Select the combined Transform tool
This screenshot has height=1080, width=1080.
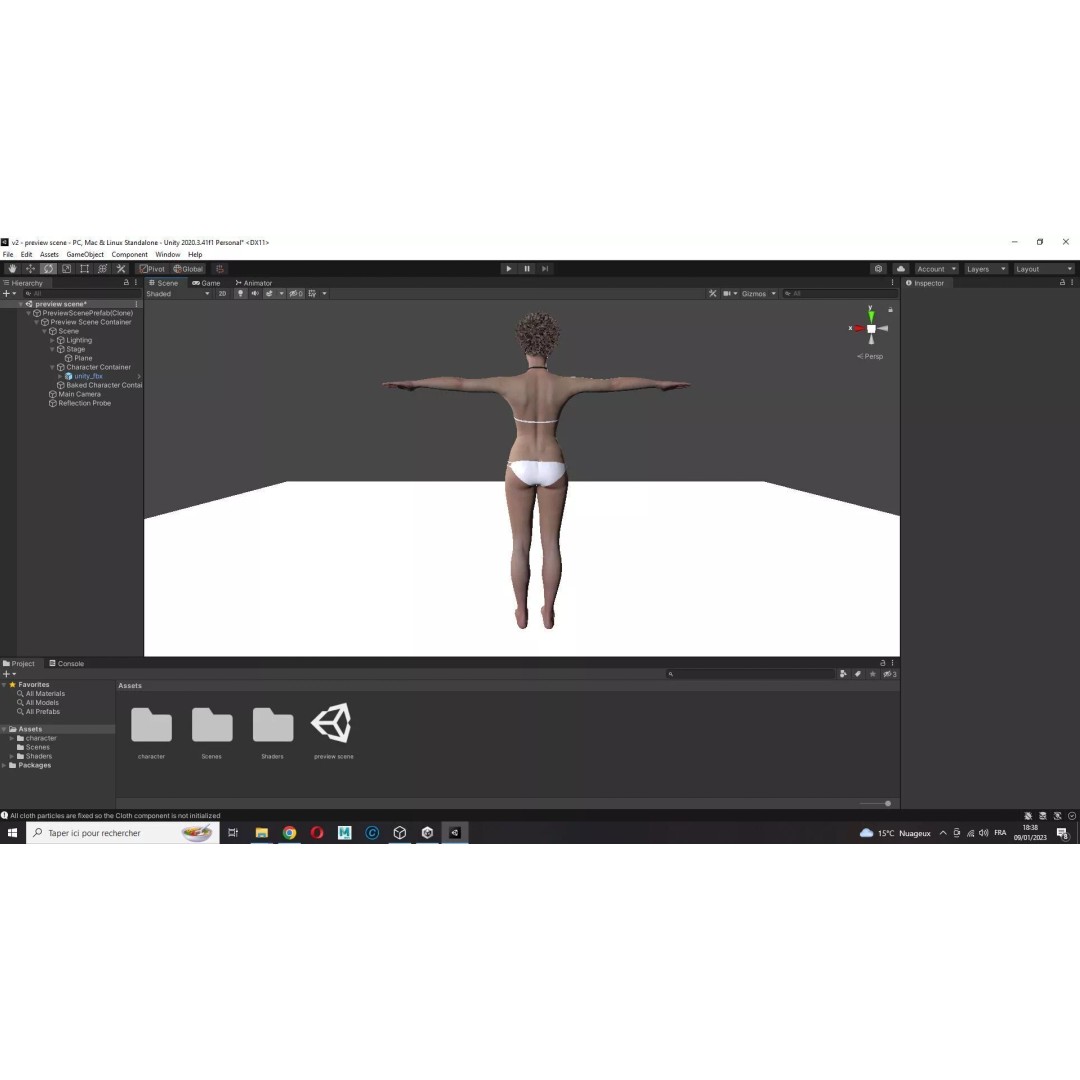(103, 269)
